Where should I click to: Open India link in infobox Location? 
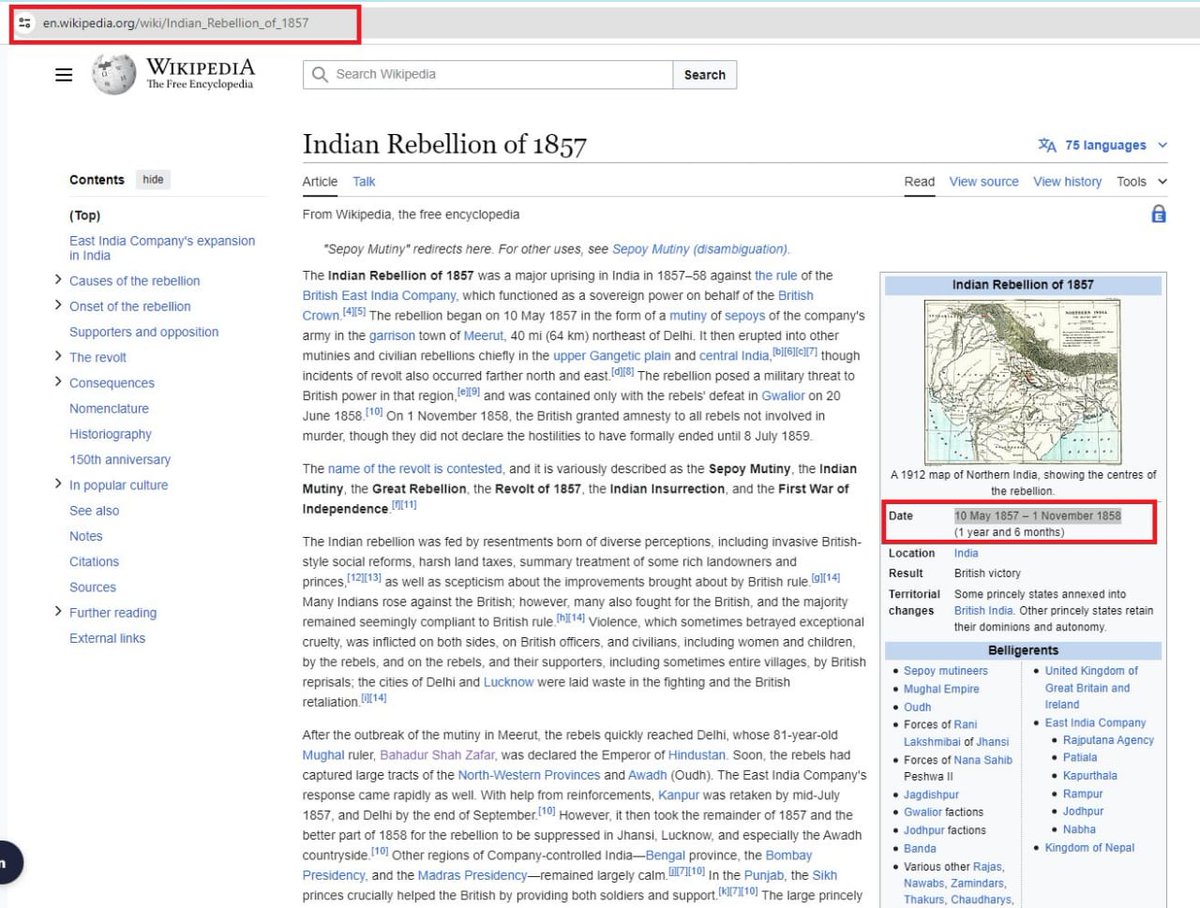click(966, 553)
